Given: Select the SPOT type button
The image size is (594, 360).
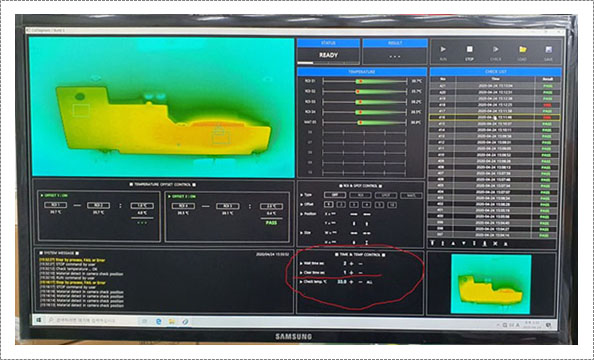Looking at the screenshot, I should [386, 195].
